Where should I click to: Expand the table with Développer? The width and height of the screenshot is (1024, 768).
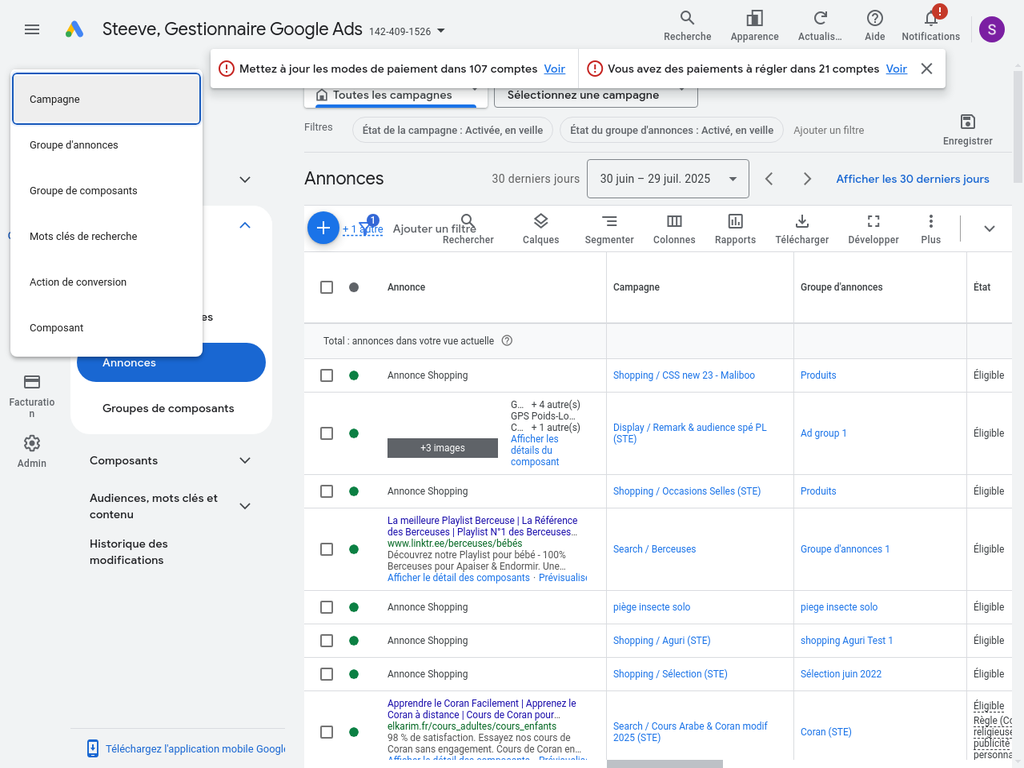pos(873,229)
